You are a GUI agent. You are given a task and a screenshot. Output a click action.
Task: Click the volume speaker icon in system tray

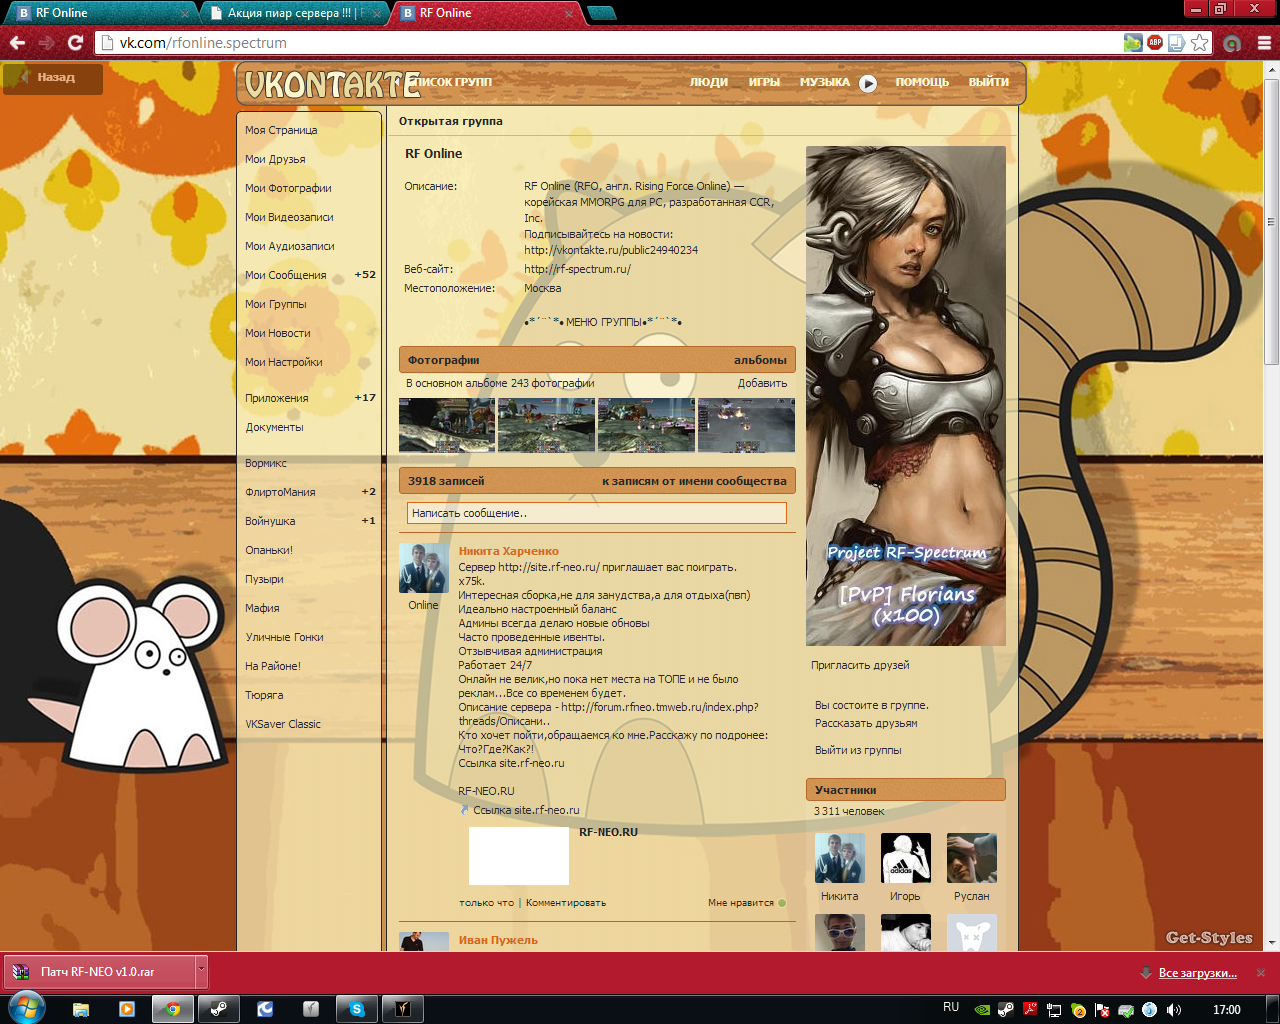coord(1173,1010)
